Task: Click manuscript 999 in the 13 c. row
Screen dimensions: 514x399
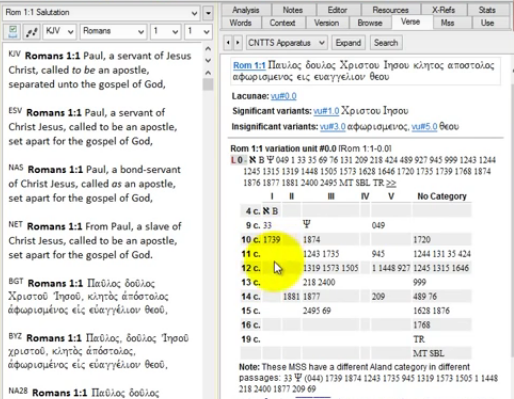Action: [420, 282]
